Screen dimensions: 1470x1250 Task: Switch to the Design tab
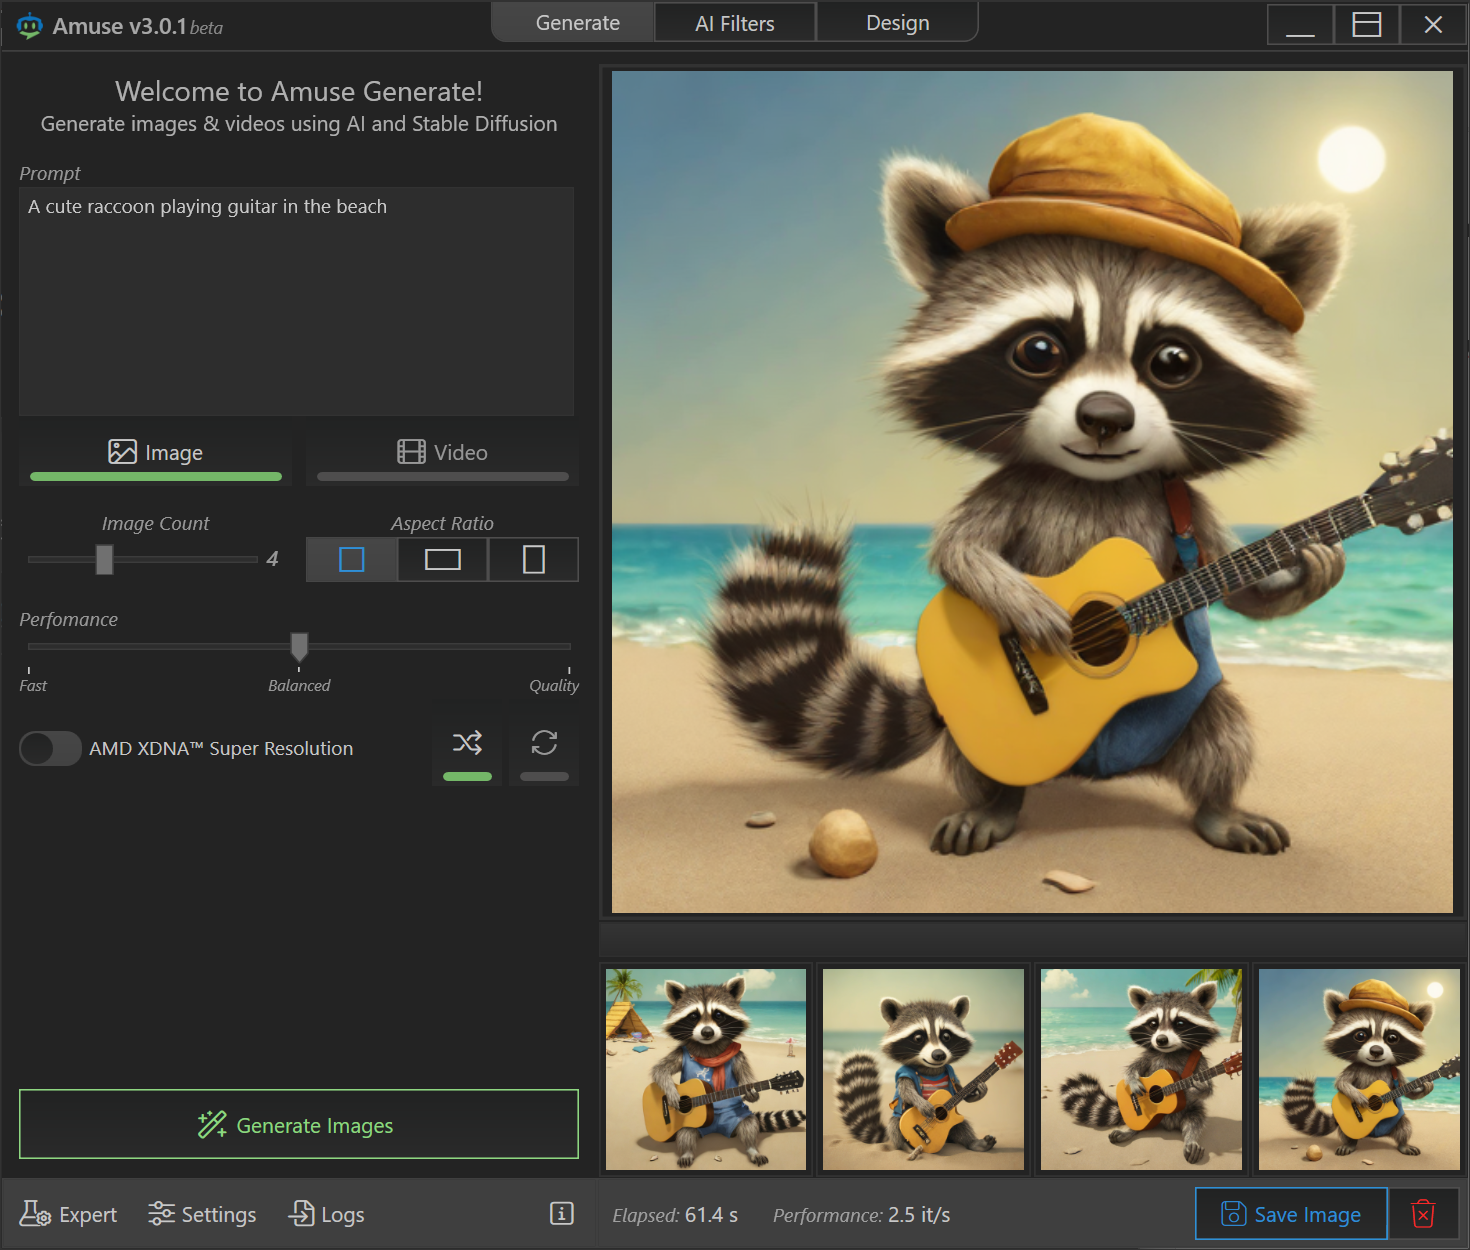[x=897, y=23]
